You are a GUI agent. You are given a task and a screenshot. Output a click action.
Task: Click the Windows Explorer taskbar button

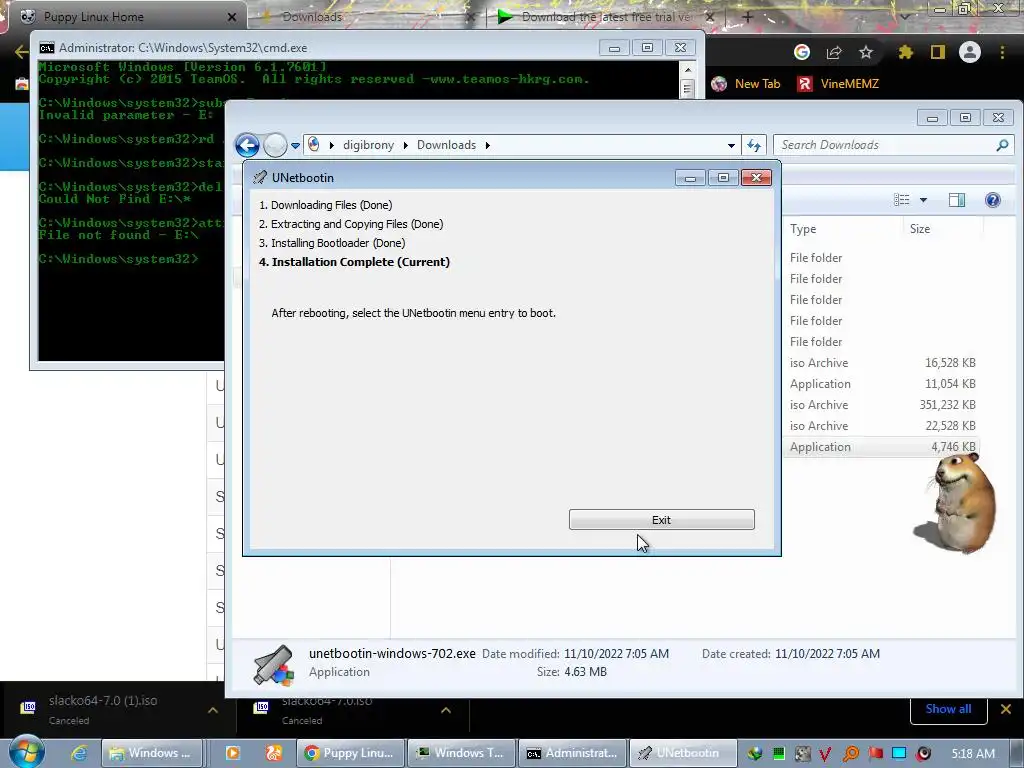150,753
